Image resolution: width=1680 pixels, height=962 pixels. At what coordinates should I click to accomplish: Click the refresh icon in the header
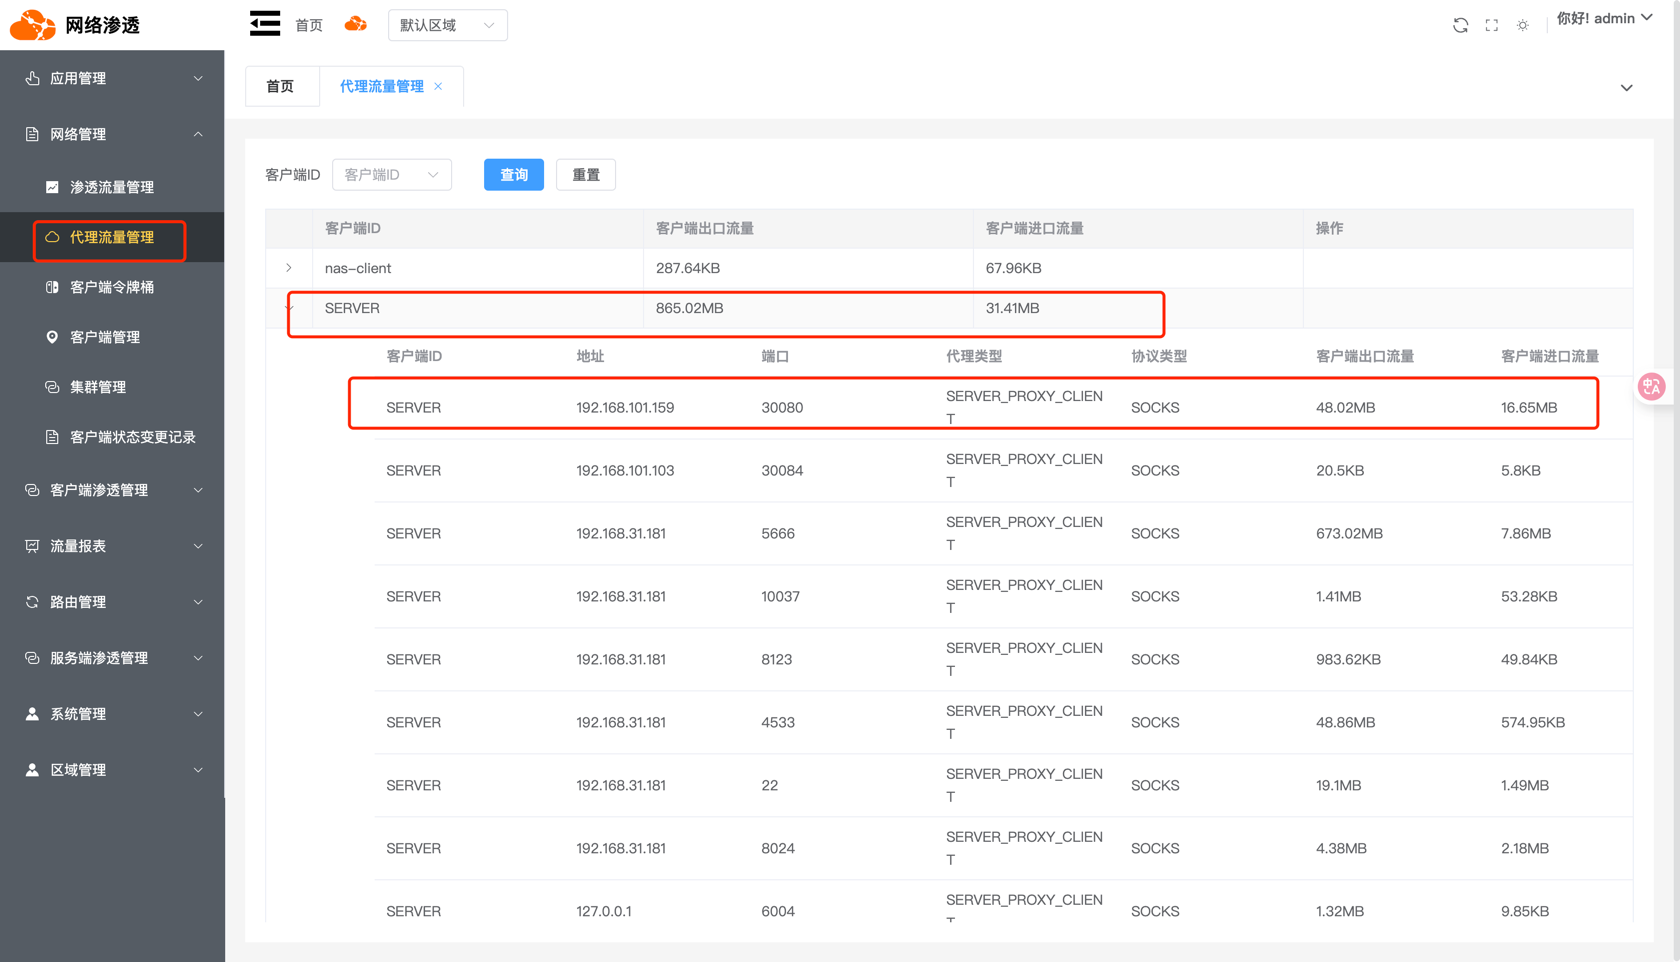(x=1460, y=25)
